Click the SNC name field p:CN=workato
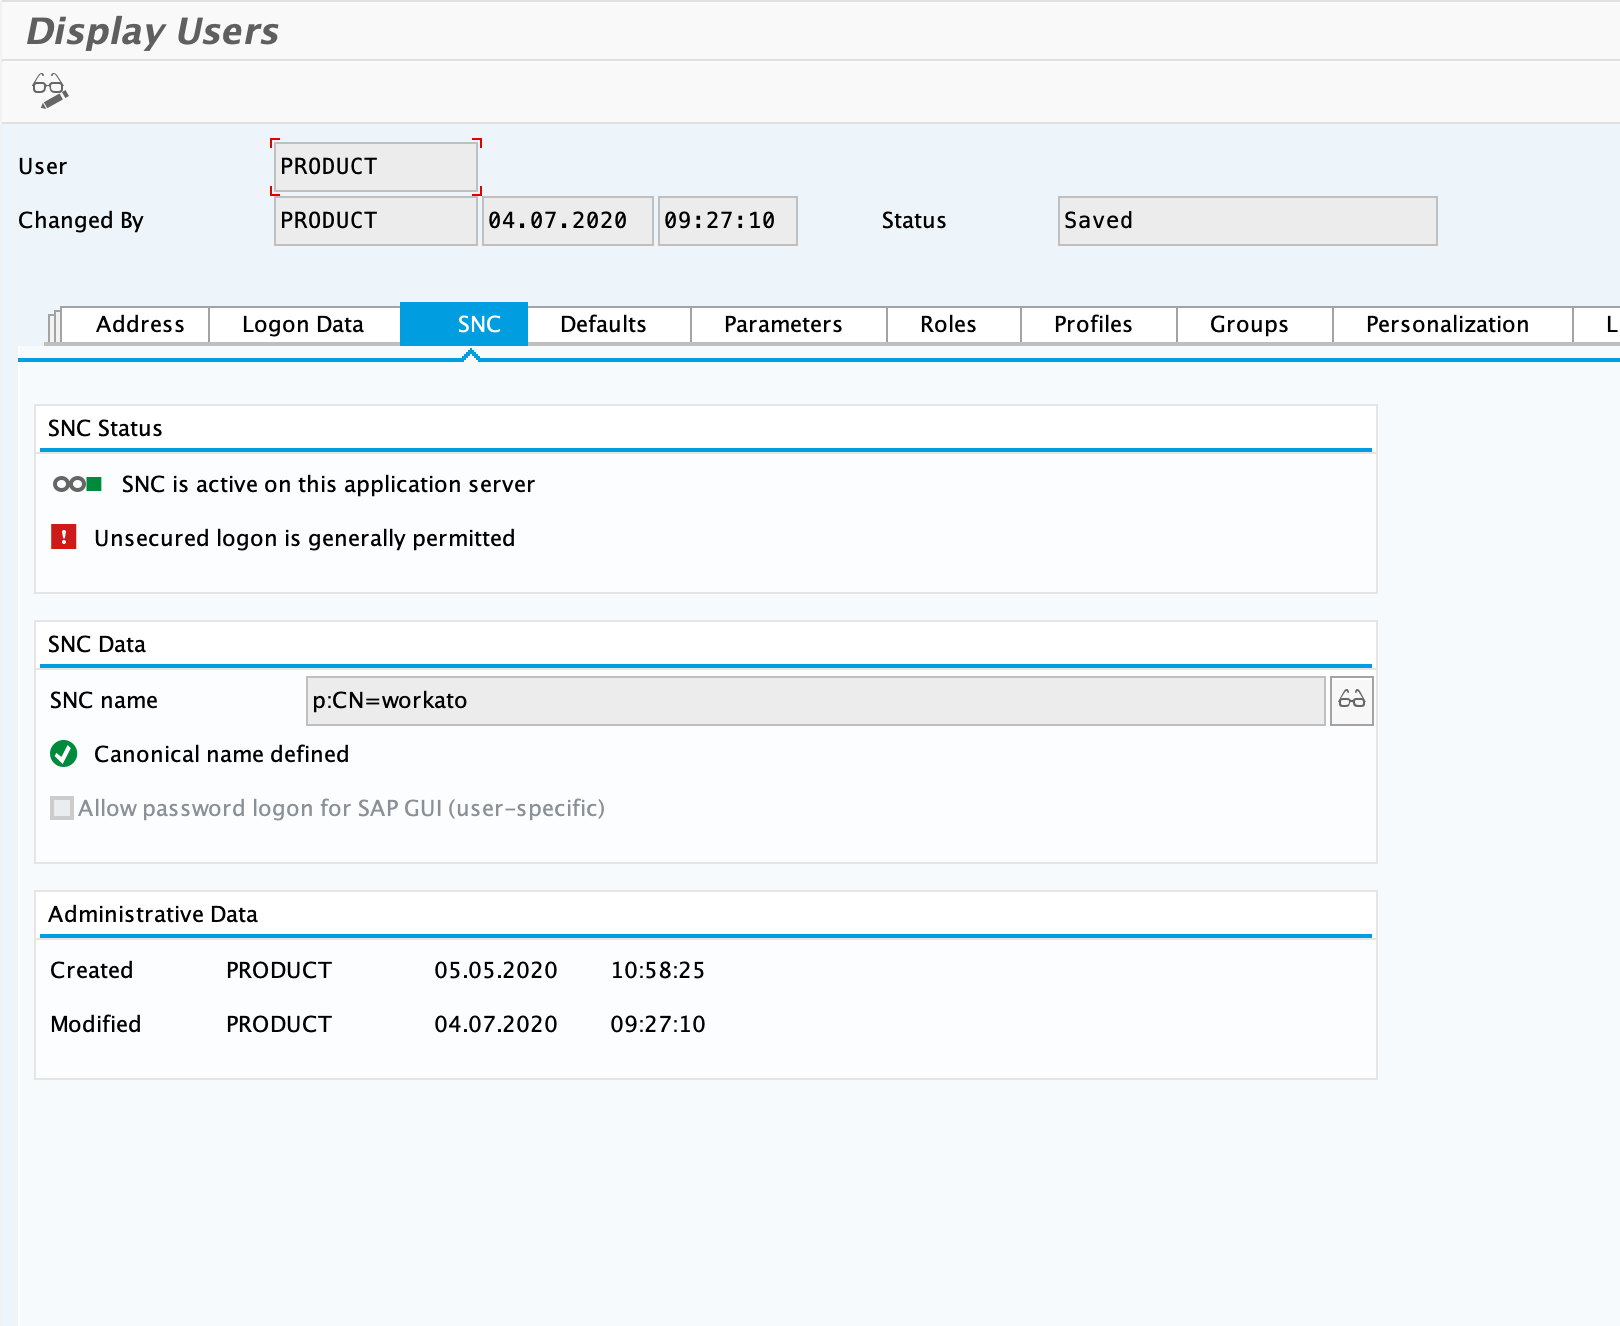The height and width of the screenshot is (1326, 1620). coord(815,701)
